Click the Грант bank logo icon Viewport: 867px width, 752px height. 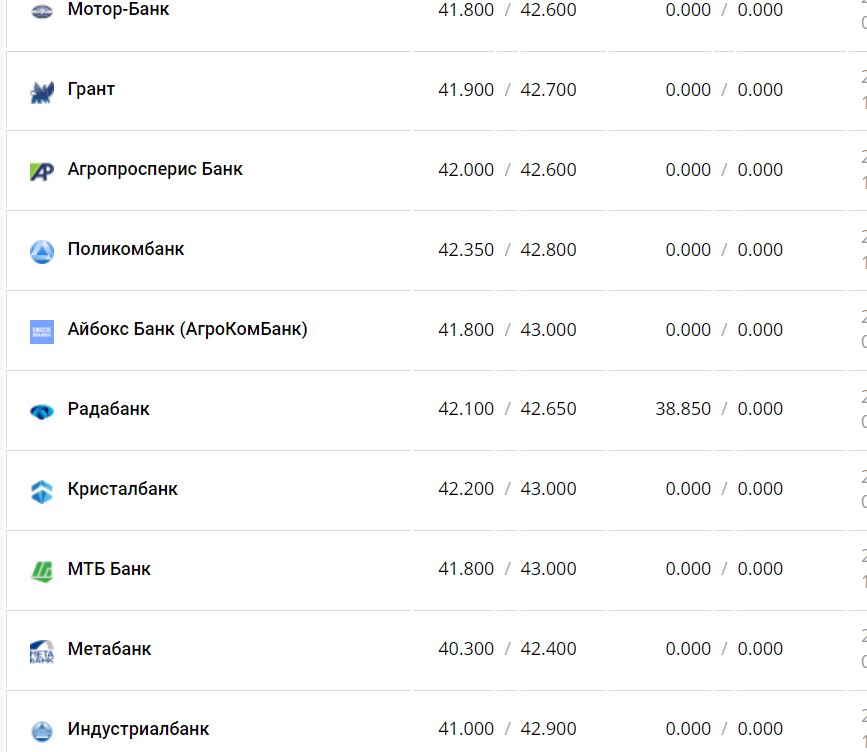tap(42, 92)
